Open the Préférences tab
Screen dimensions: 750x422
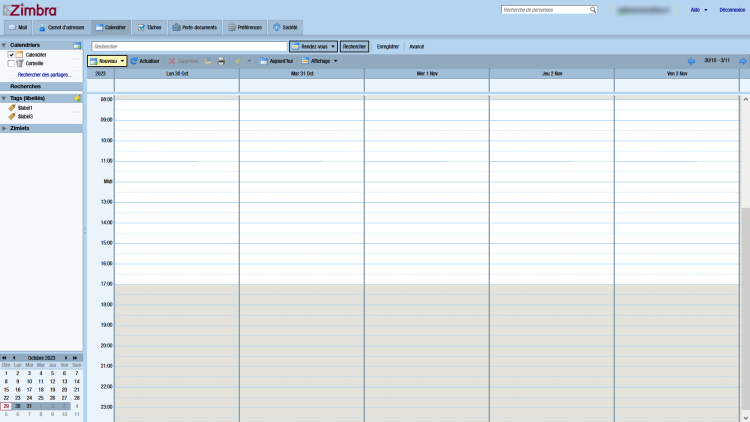coord(245,27)
